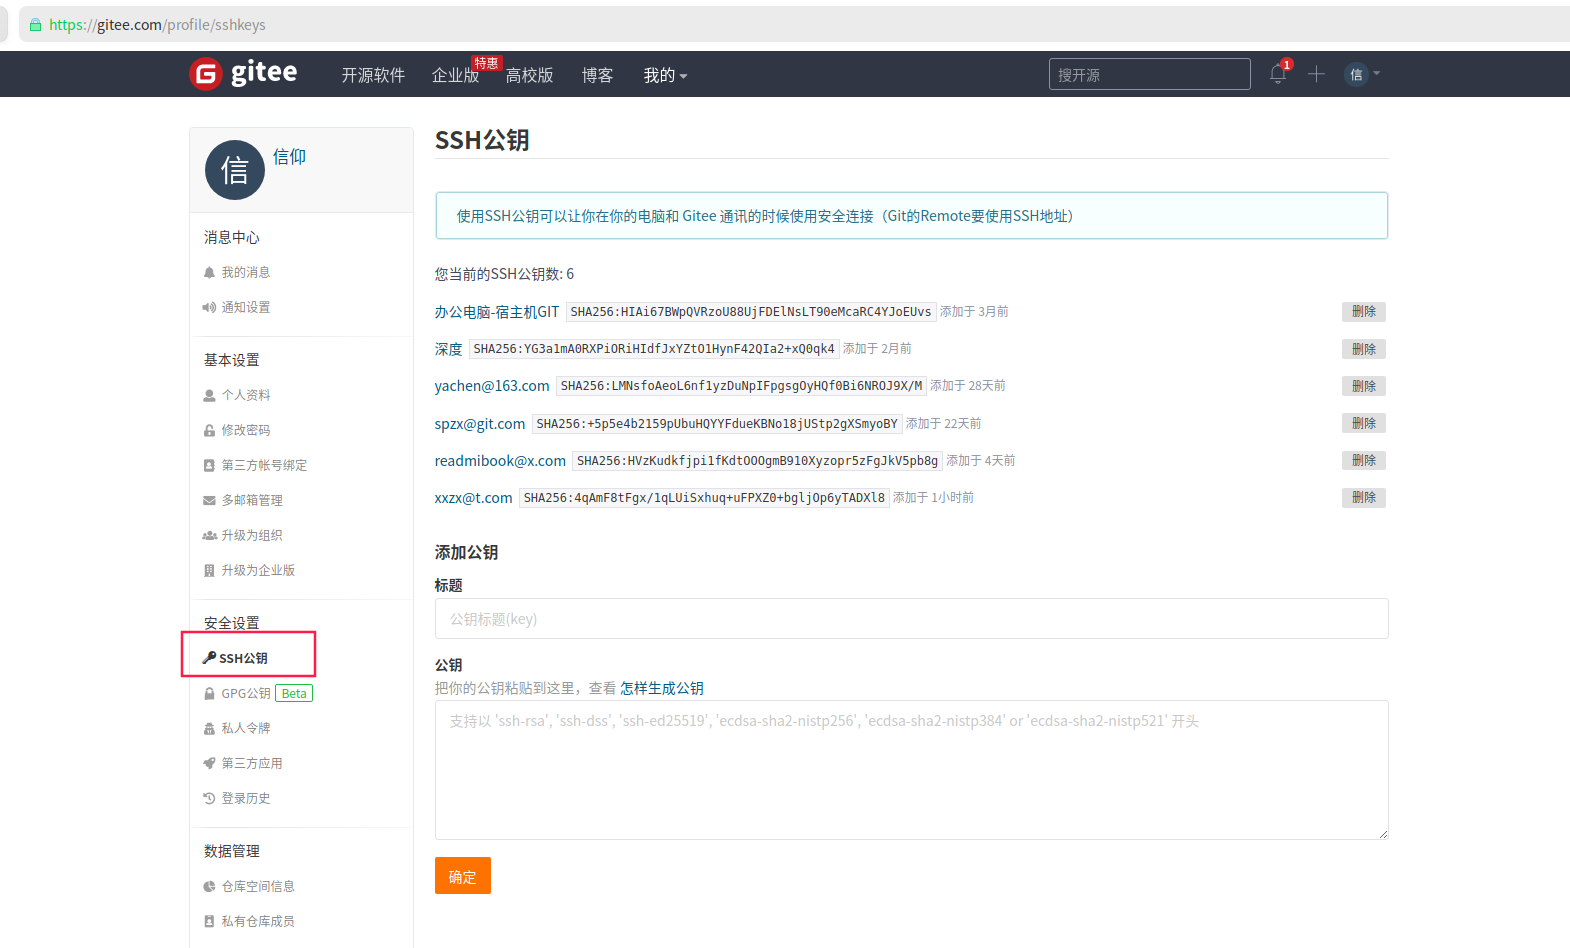Delete the readmibook@x.com key
The height and width of the screenshot is (948, 1570).
coord(1364,460)
